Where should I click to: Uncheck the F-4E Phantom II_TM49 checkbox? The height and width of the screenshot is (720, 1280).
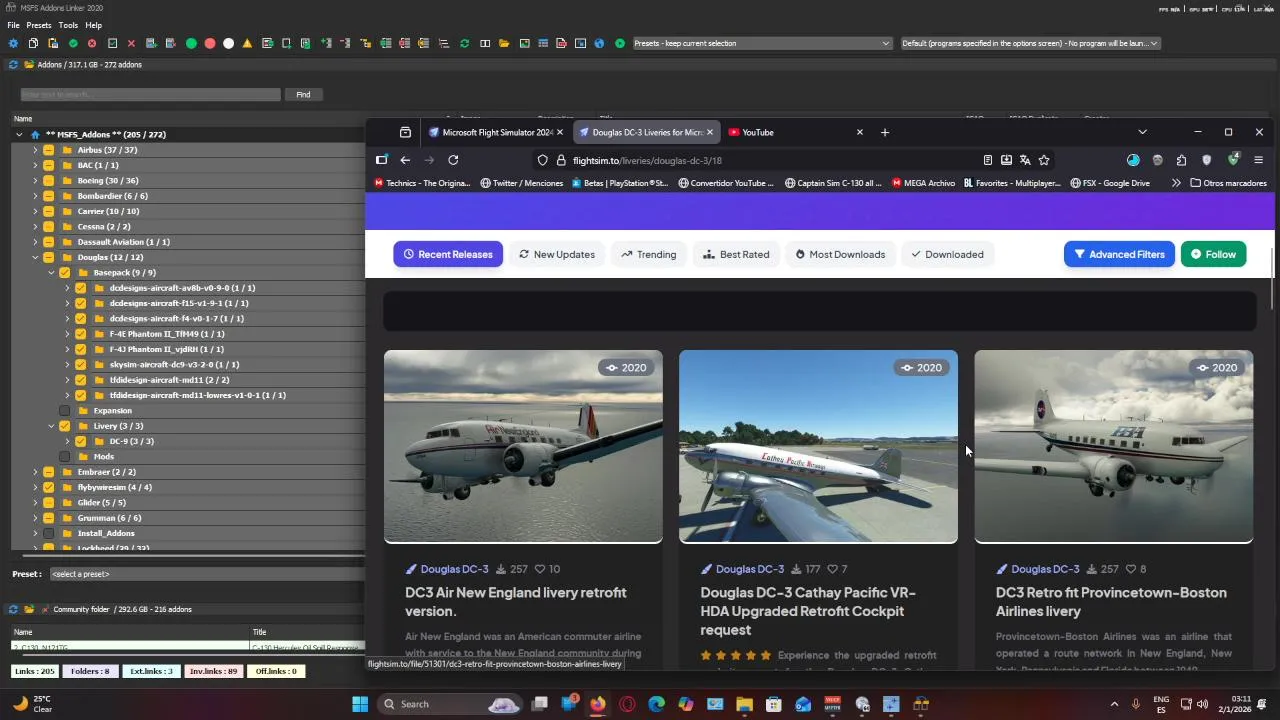(80, 334)
